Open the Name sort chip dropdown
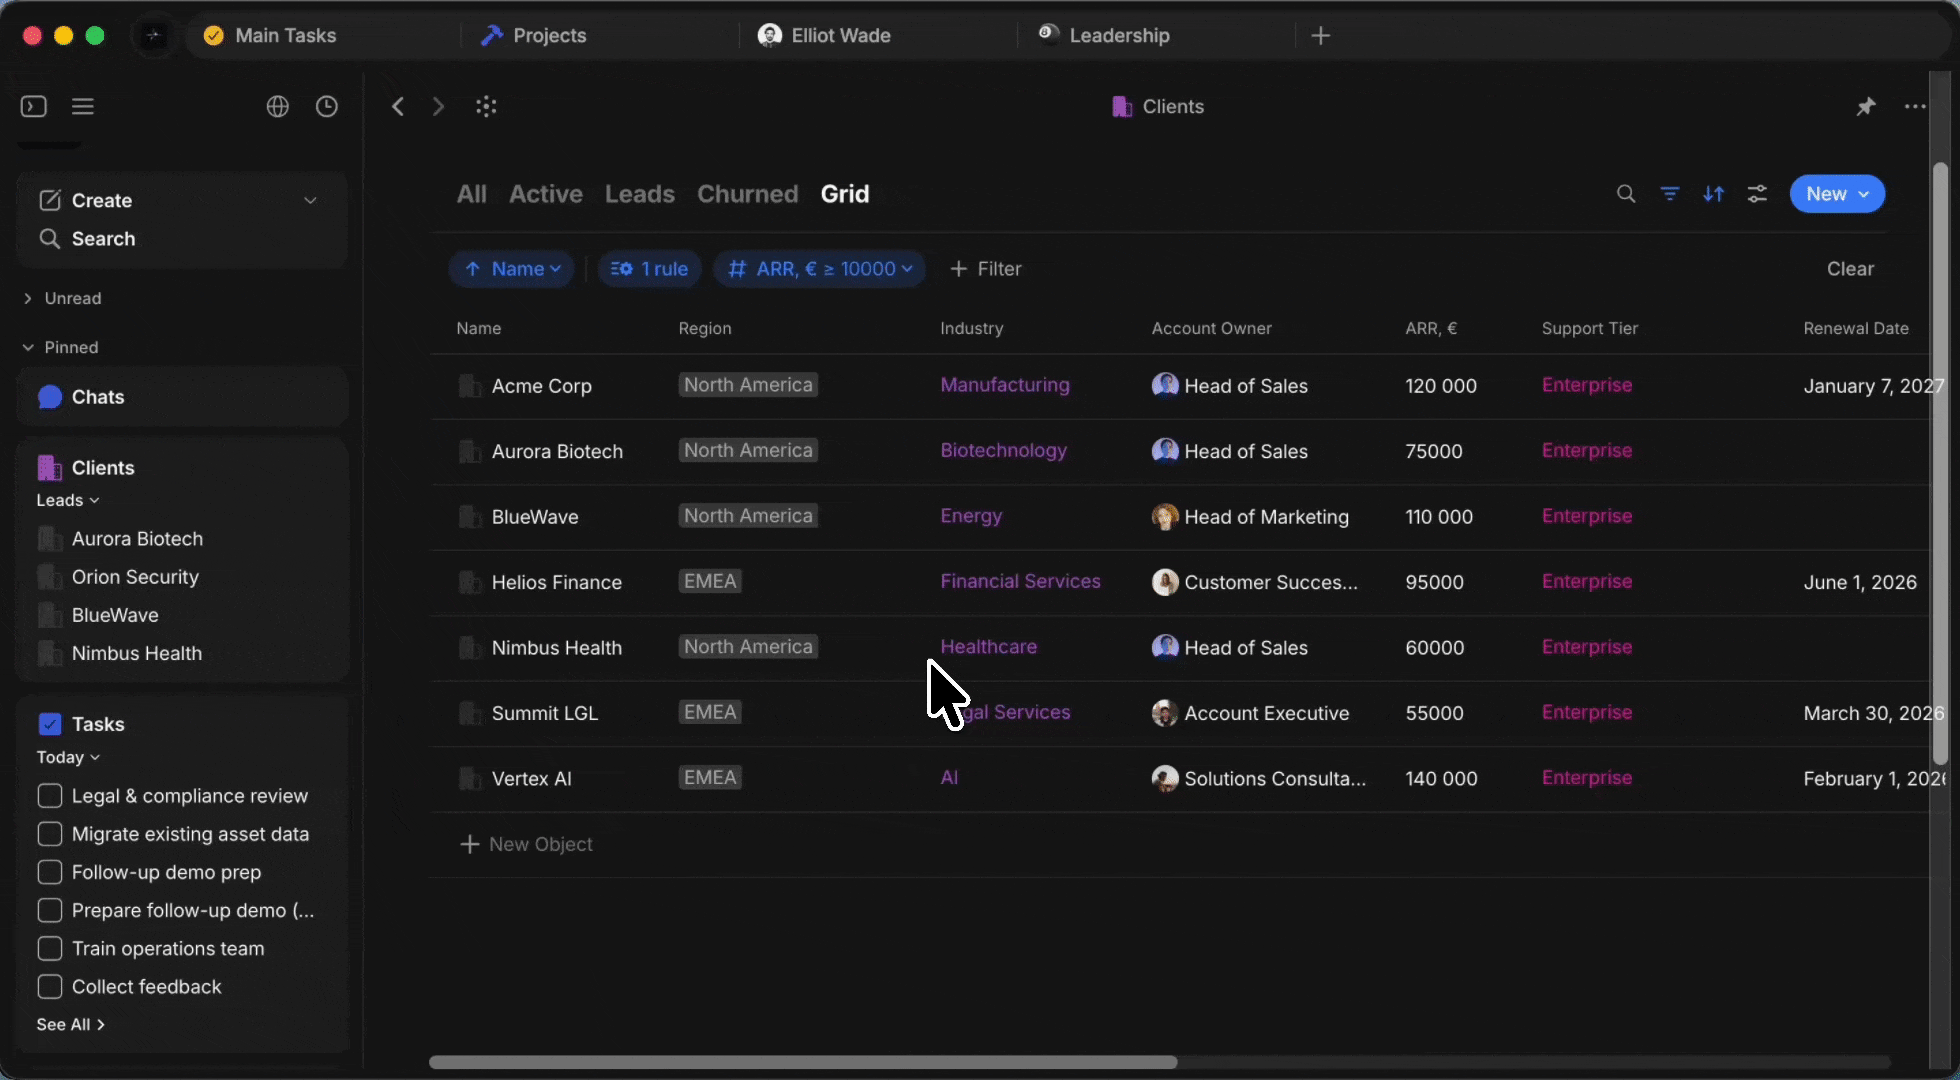This screenshot has width=1960, height=1080. click(511, 269)
